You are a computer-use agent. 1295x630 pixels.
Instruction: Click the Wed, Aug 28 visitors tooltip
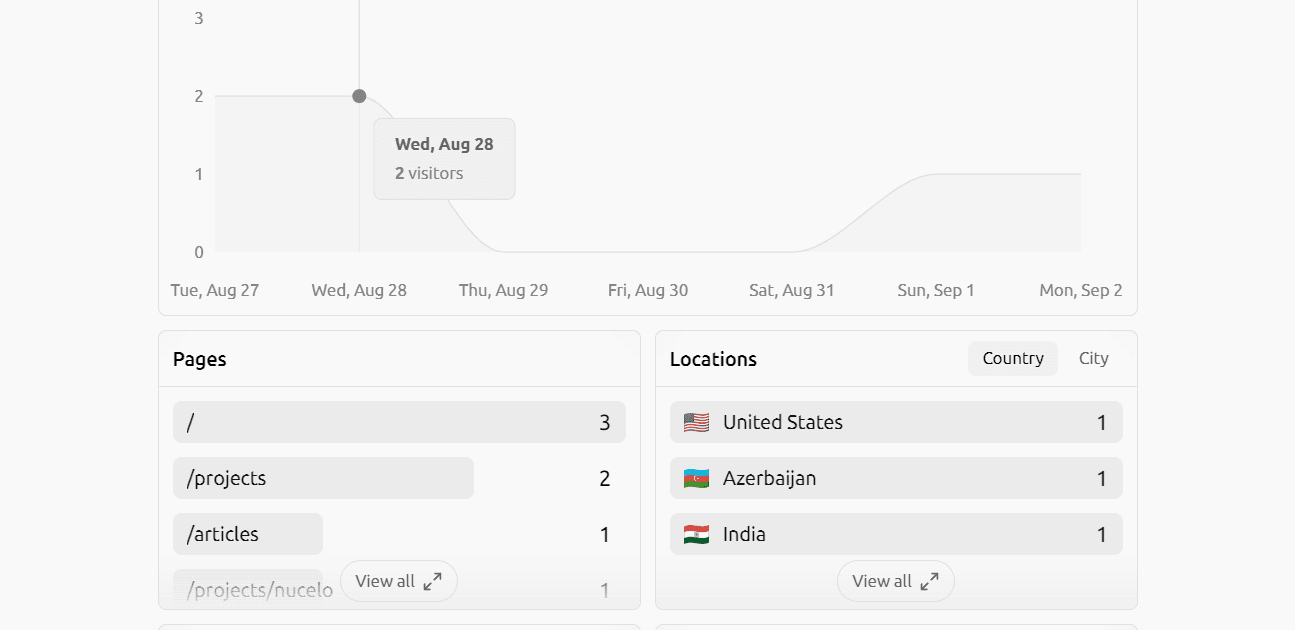pyautogui.click(x=444, y=159)
